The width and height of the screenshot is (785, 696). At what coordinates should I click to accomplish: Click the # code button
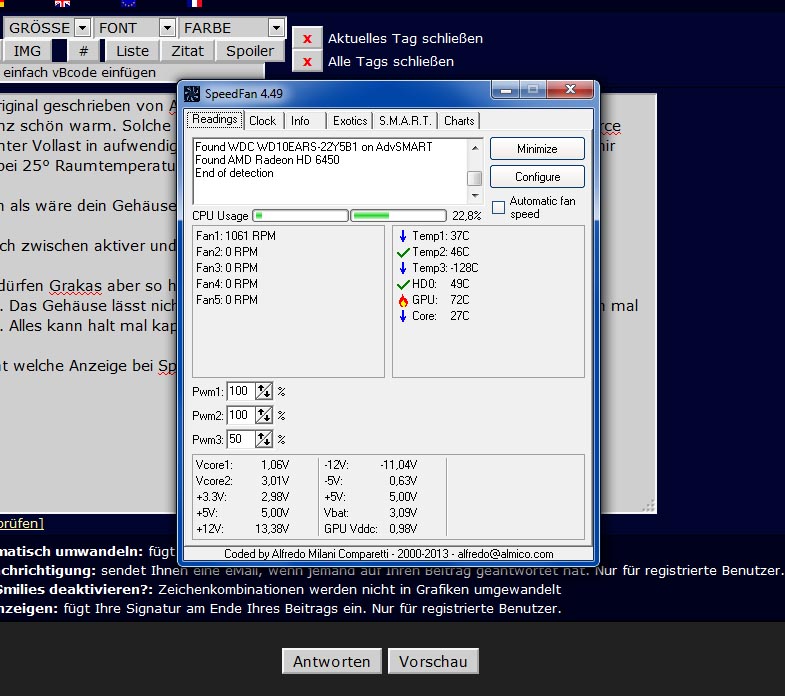[x=84, y=51]
